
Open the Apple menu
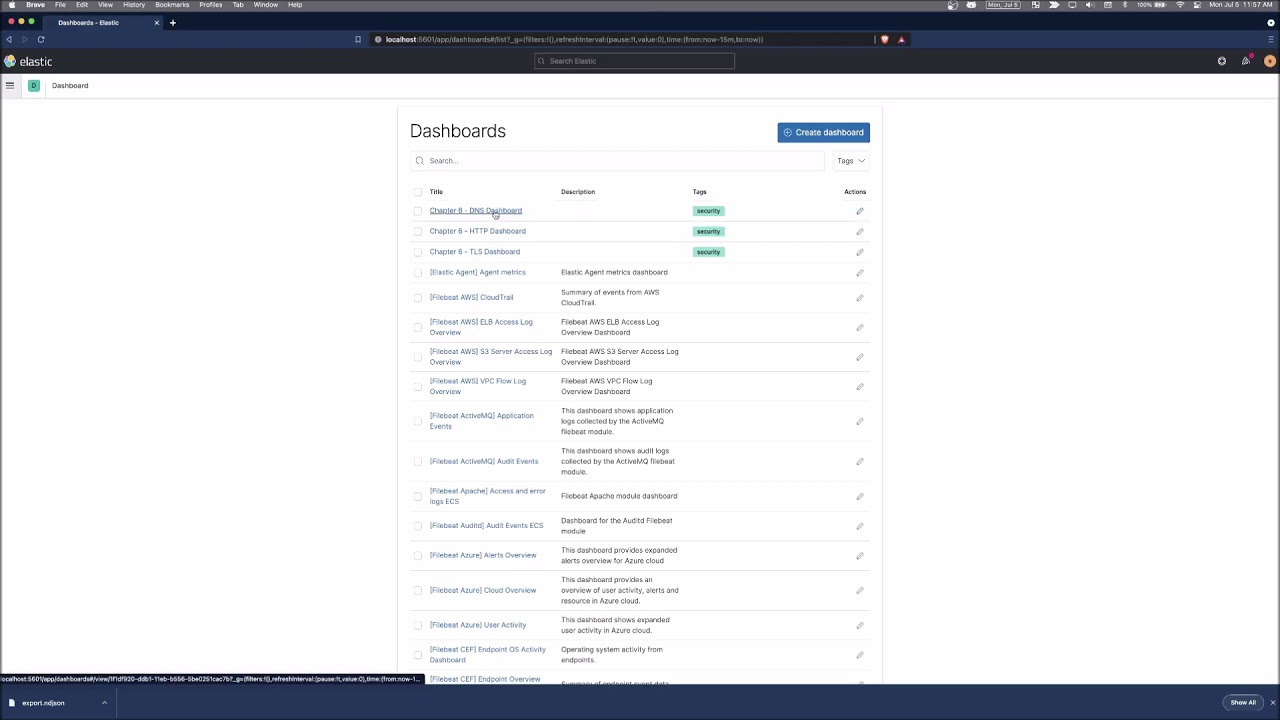11,5
